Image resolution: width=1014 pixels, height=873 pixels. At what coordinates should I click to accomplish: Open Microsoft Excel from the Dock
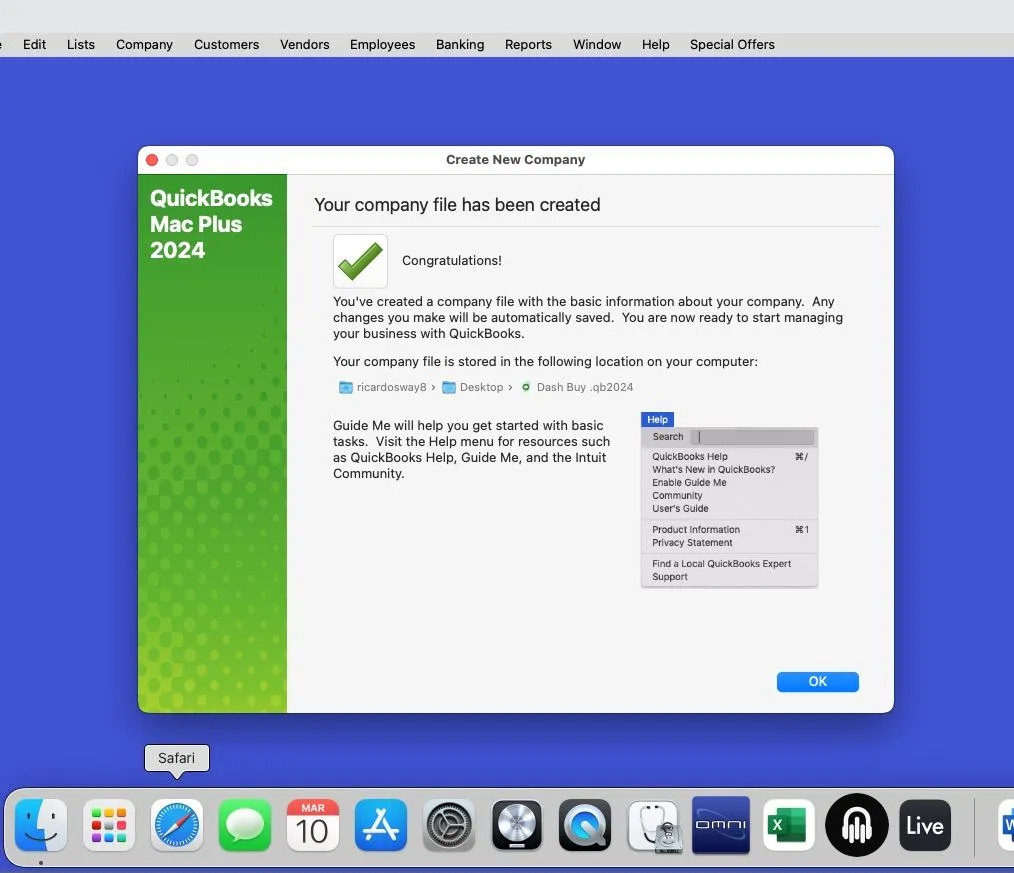[788, 825]
